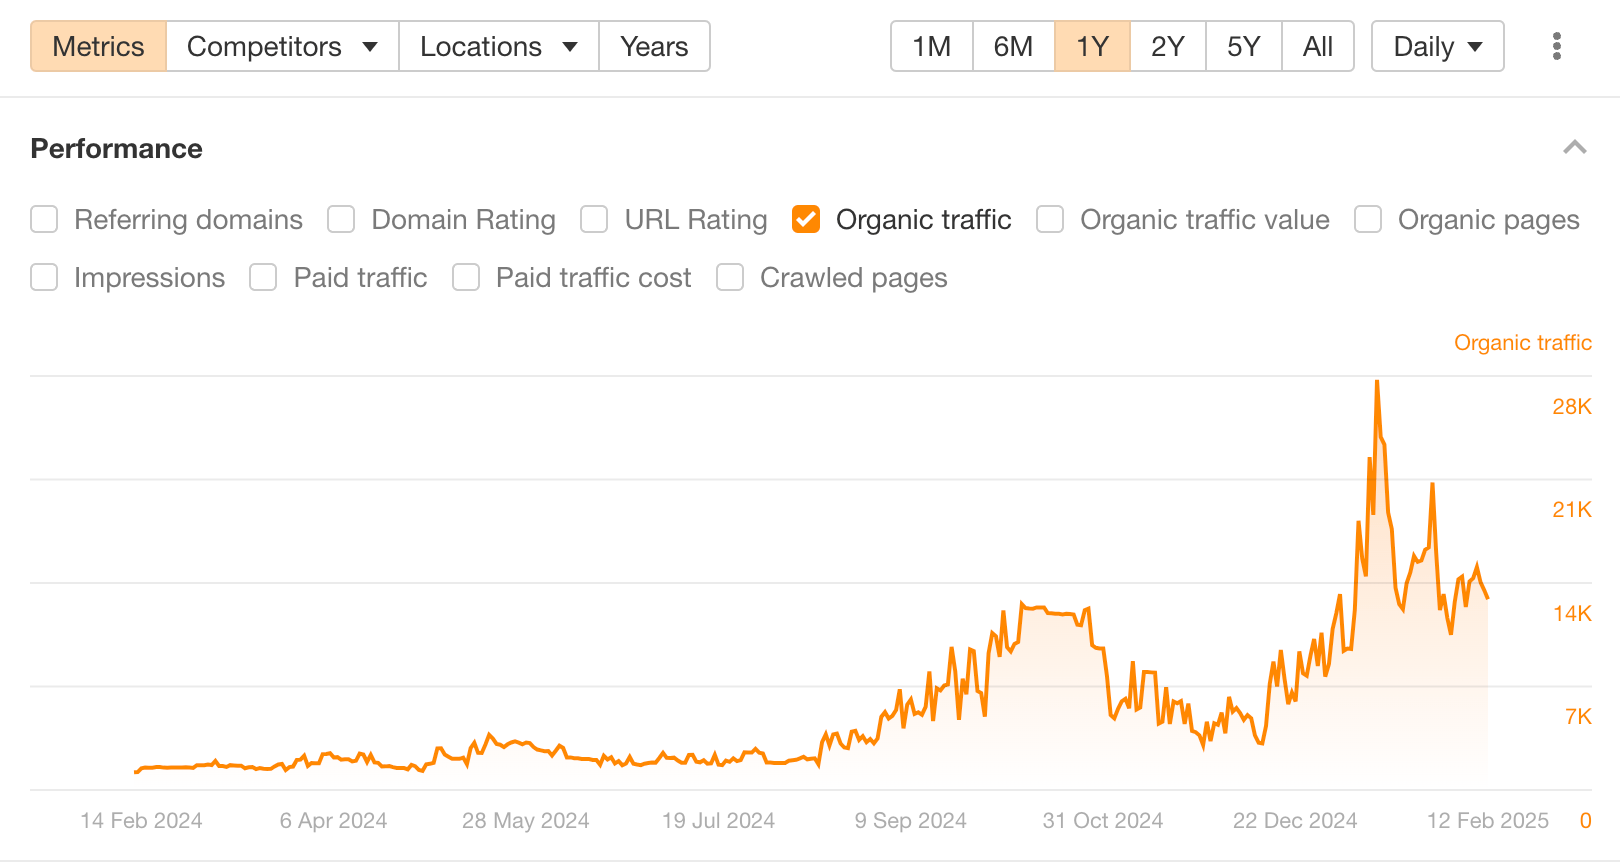Enable the Referring domains checkbox

(x=44, y=219)
